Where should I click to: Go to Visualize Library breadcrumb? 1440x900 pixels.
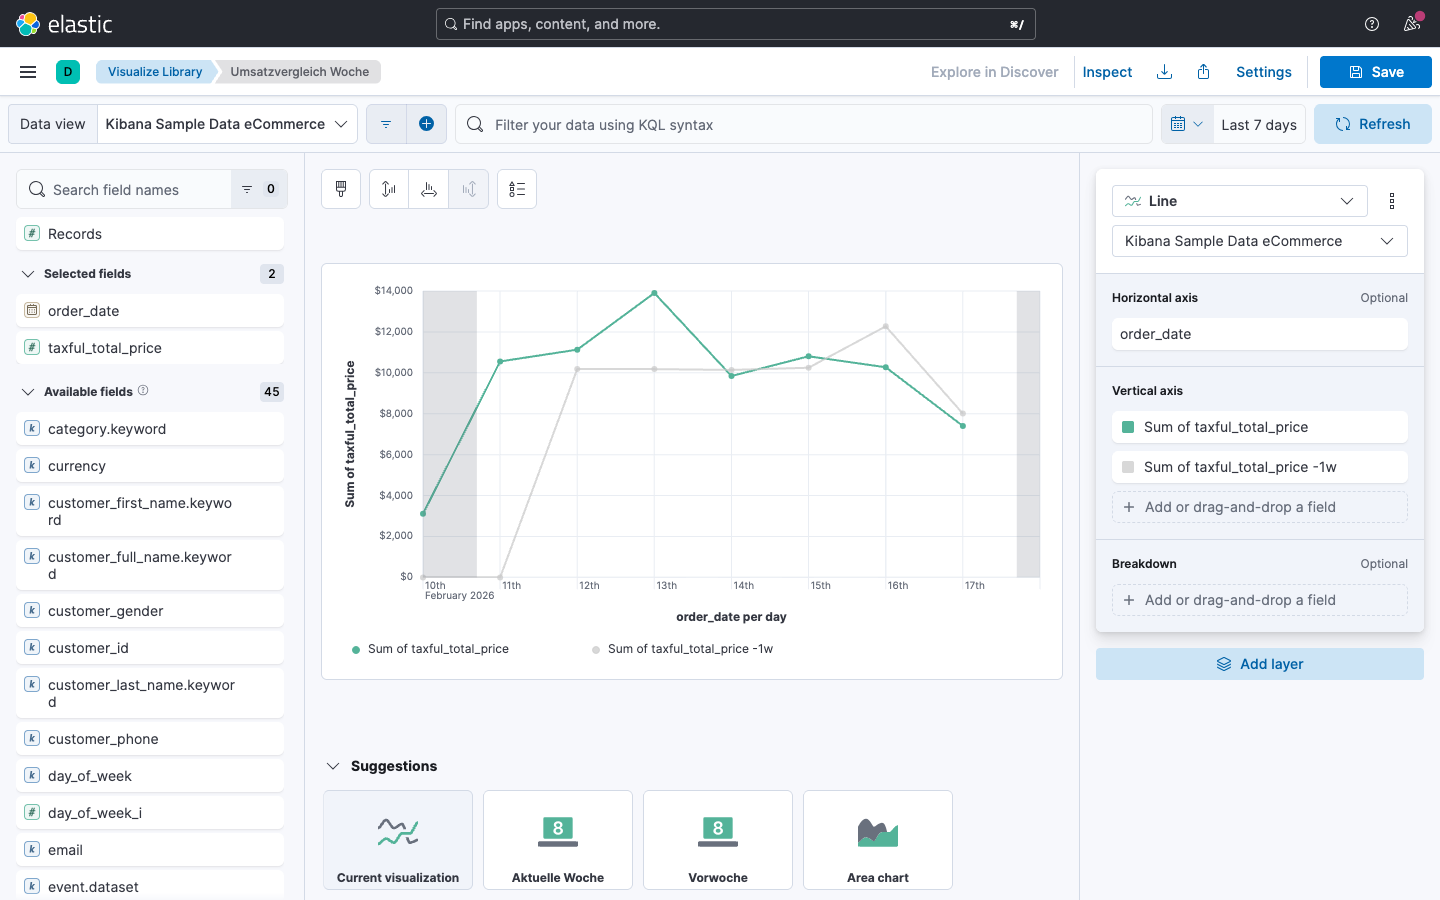point(155,72)
